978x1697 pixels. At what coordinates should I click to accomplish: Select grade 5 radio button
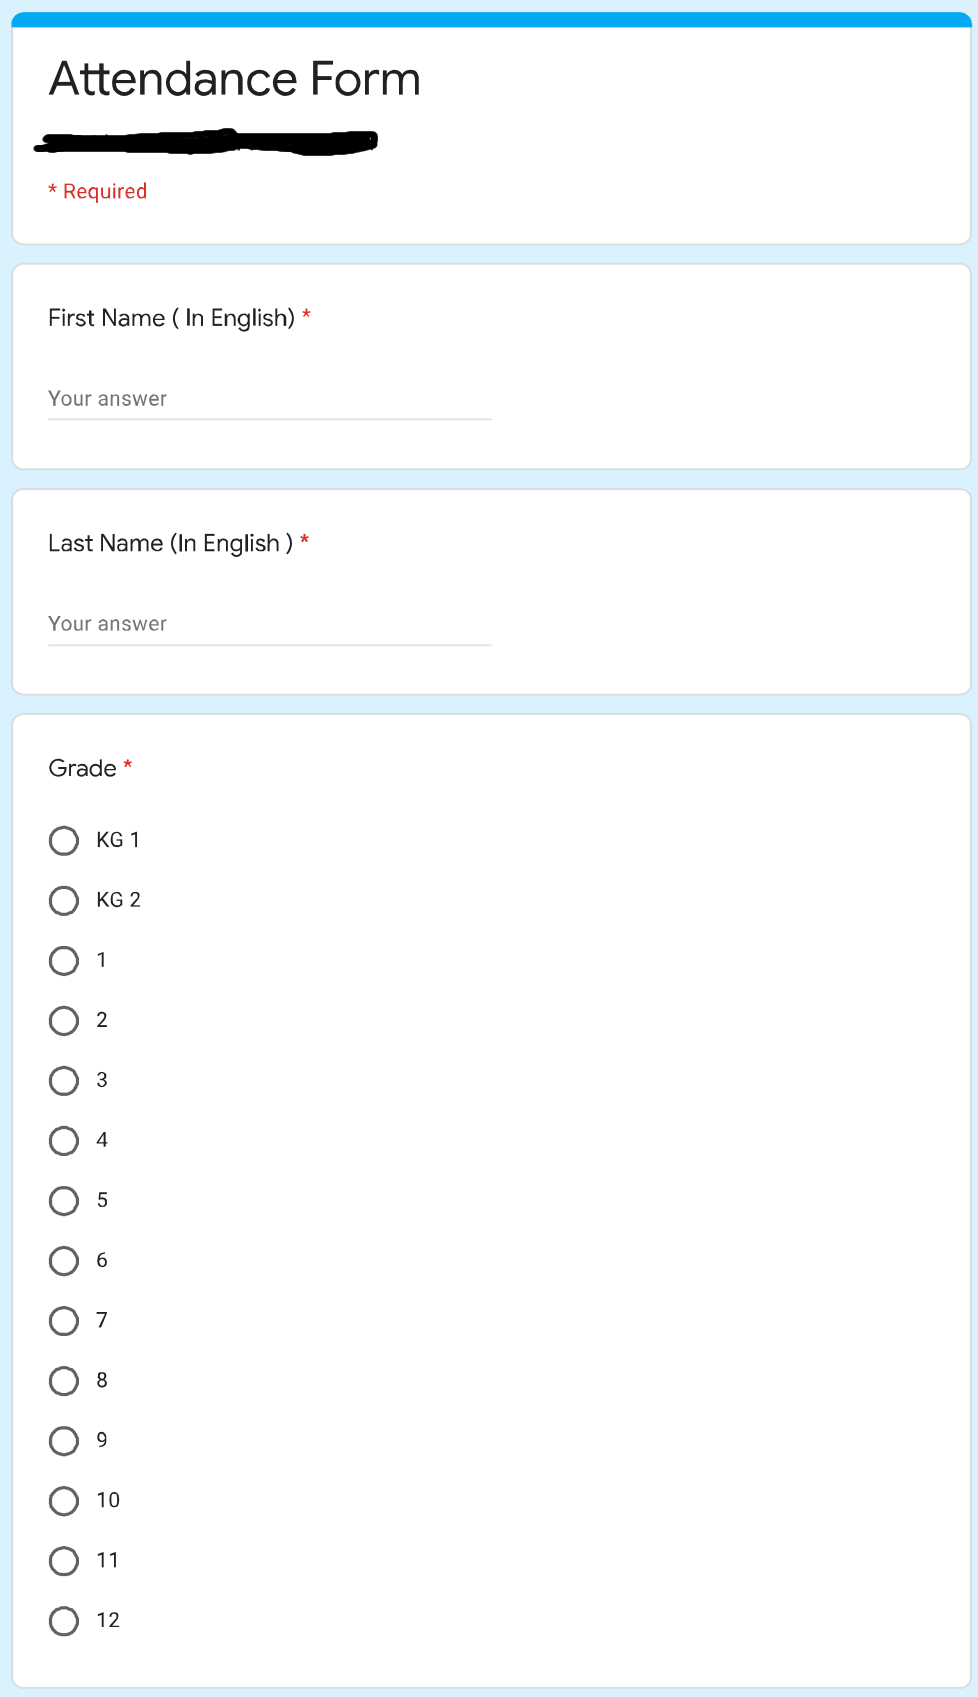64,1200
